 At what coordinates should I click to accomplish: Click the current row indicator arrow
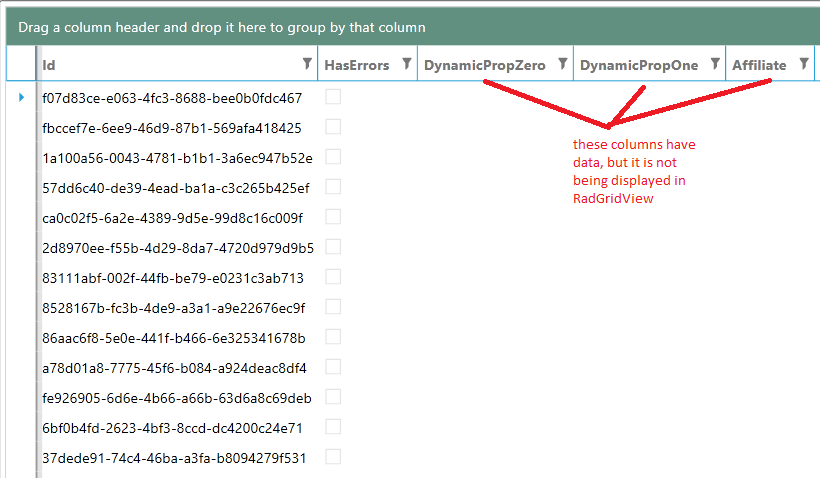[21, 97]
